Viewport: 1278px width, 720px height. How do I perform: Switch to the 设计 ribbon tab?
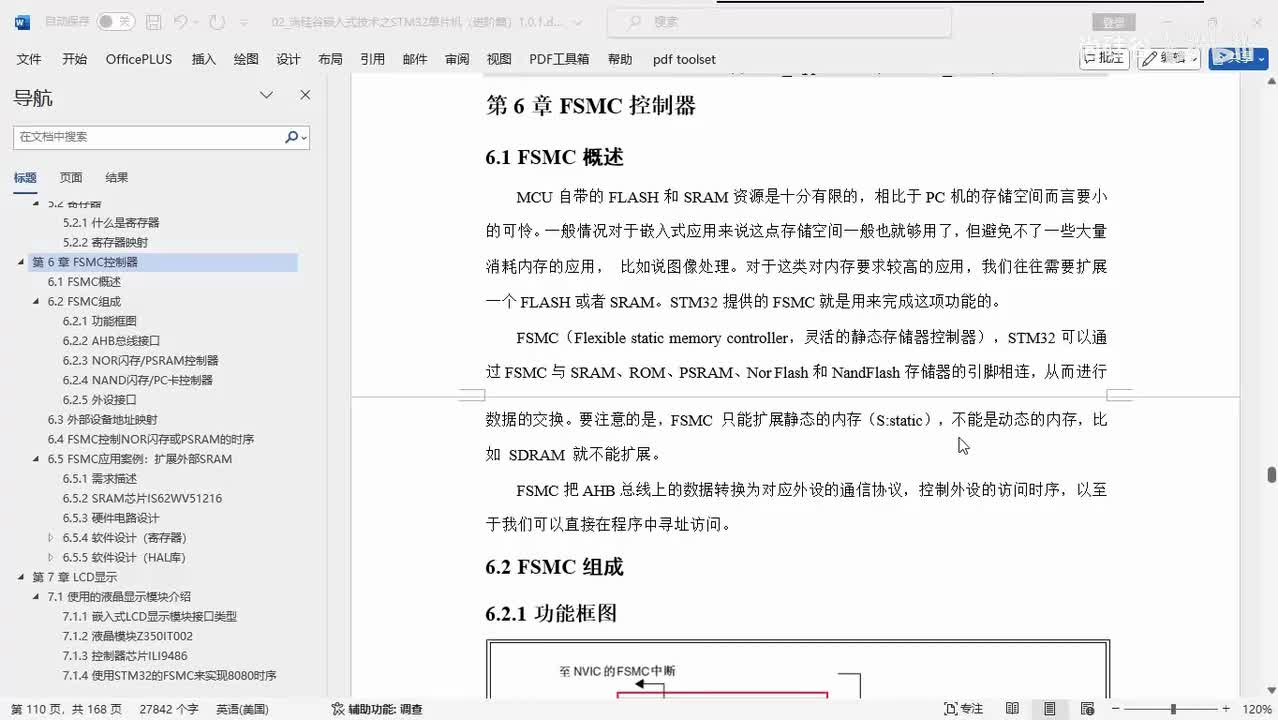point(288,59)
